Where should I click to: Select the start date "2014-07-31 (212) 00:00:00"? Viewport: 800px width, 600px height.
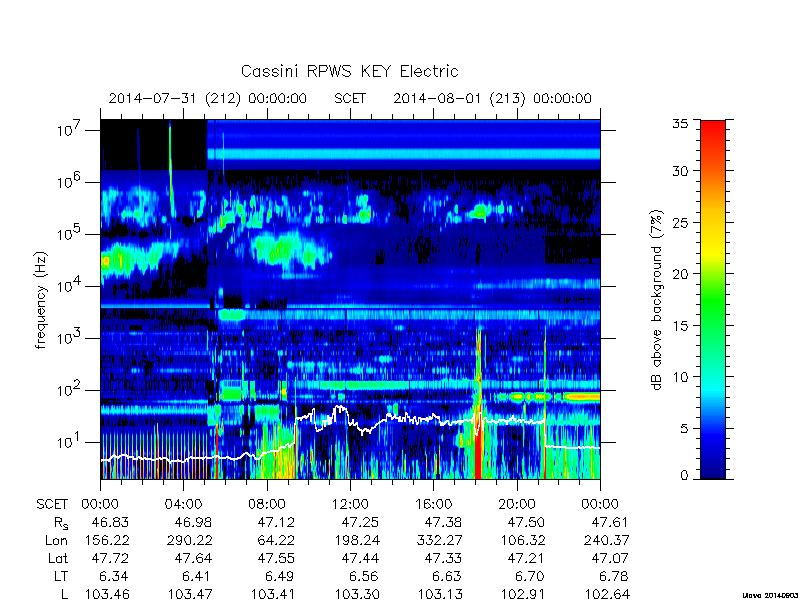[207, 98]
